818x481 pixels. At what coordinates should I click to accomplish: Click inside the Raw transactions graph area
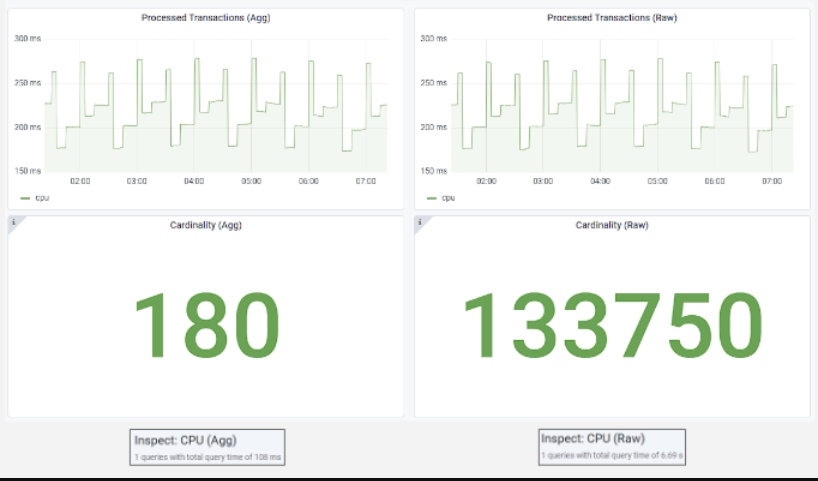point(622,105)
